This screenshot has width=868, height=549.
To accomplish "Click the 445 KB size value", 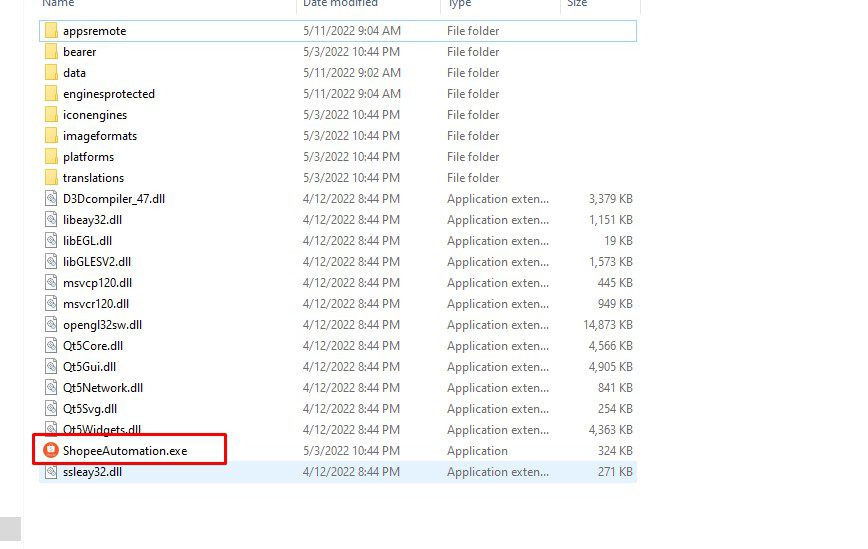I will coord(615,283).
